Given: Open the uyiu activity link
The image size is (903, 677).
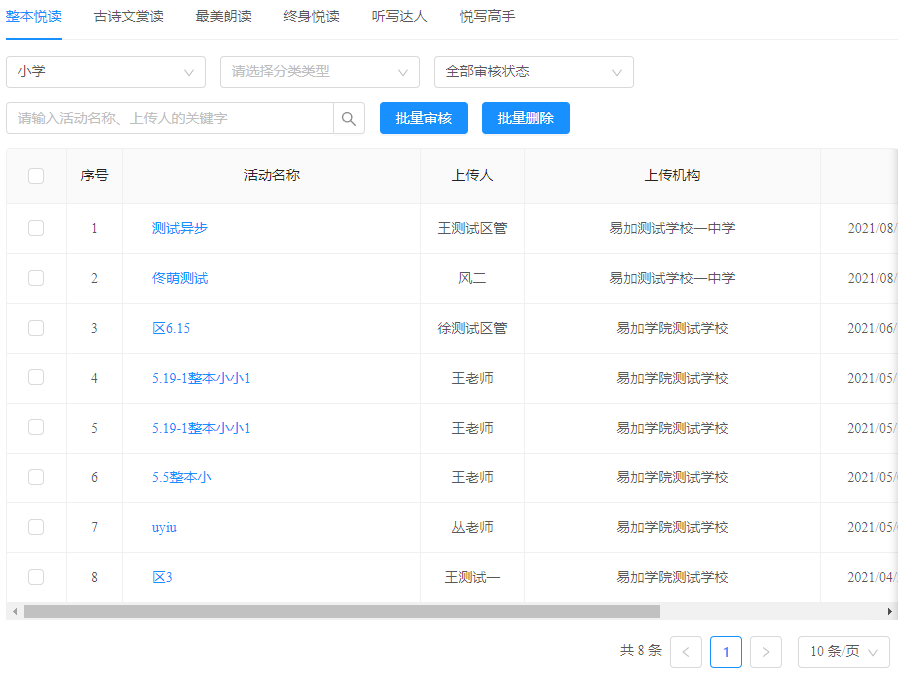Looking at the screenshot, I should [164, 527].
